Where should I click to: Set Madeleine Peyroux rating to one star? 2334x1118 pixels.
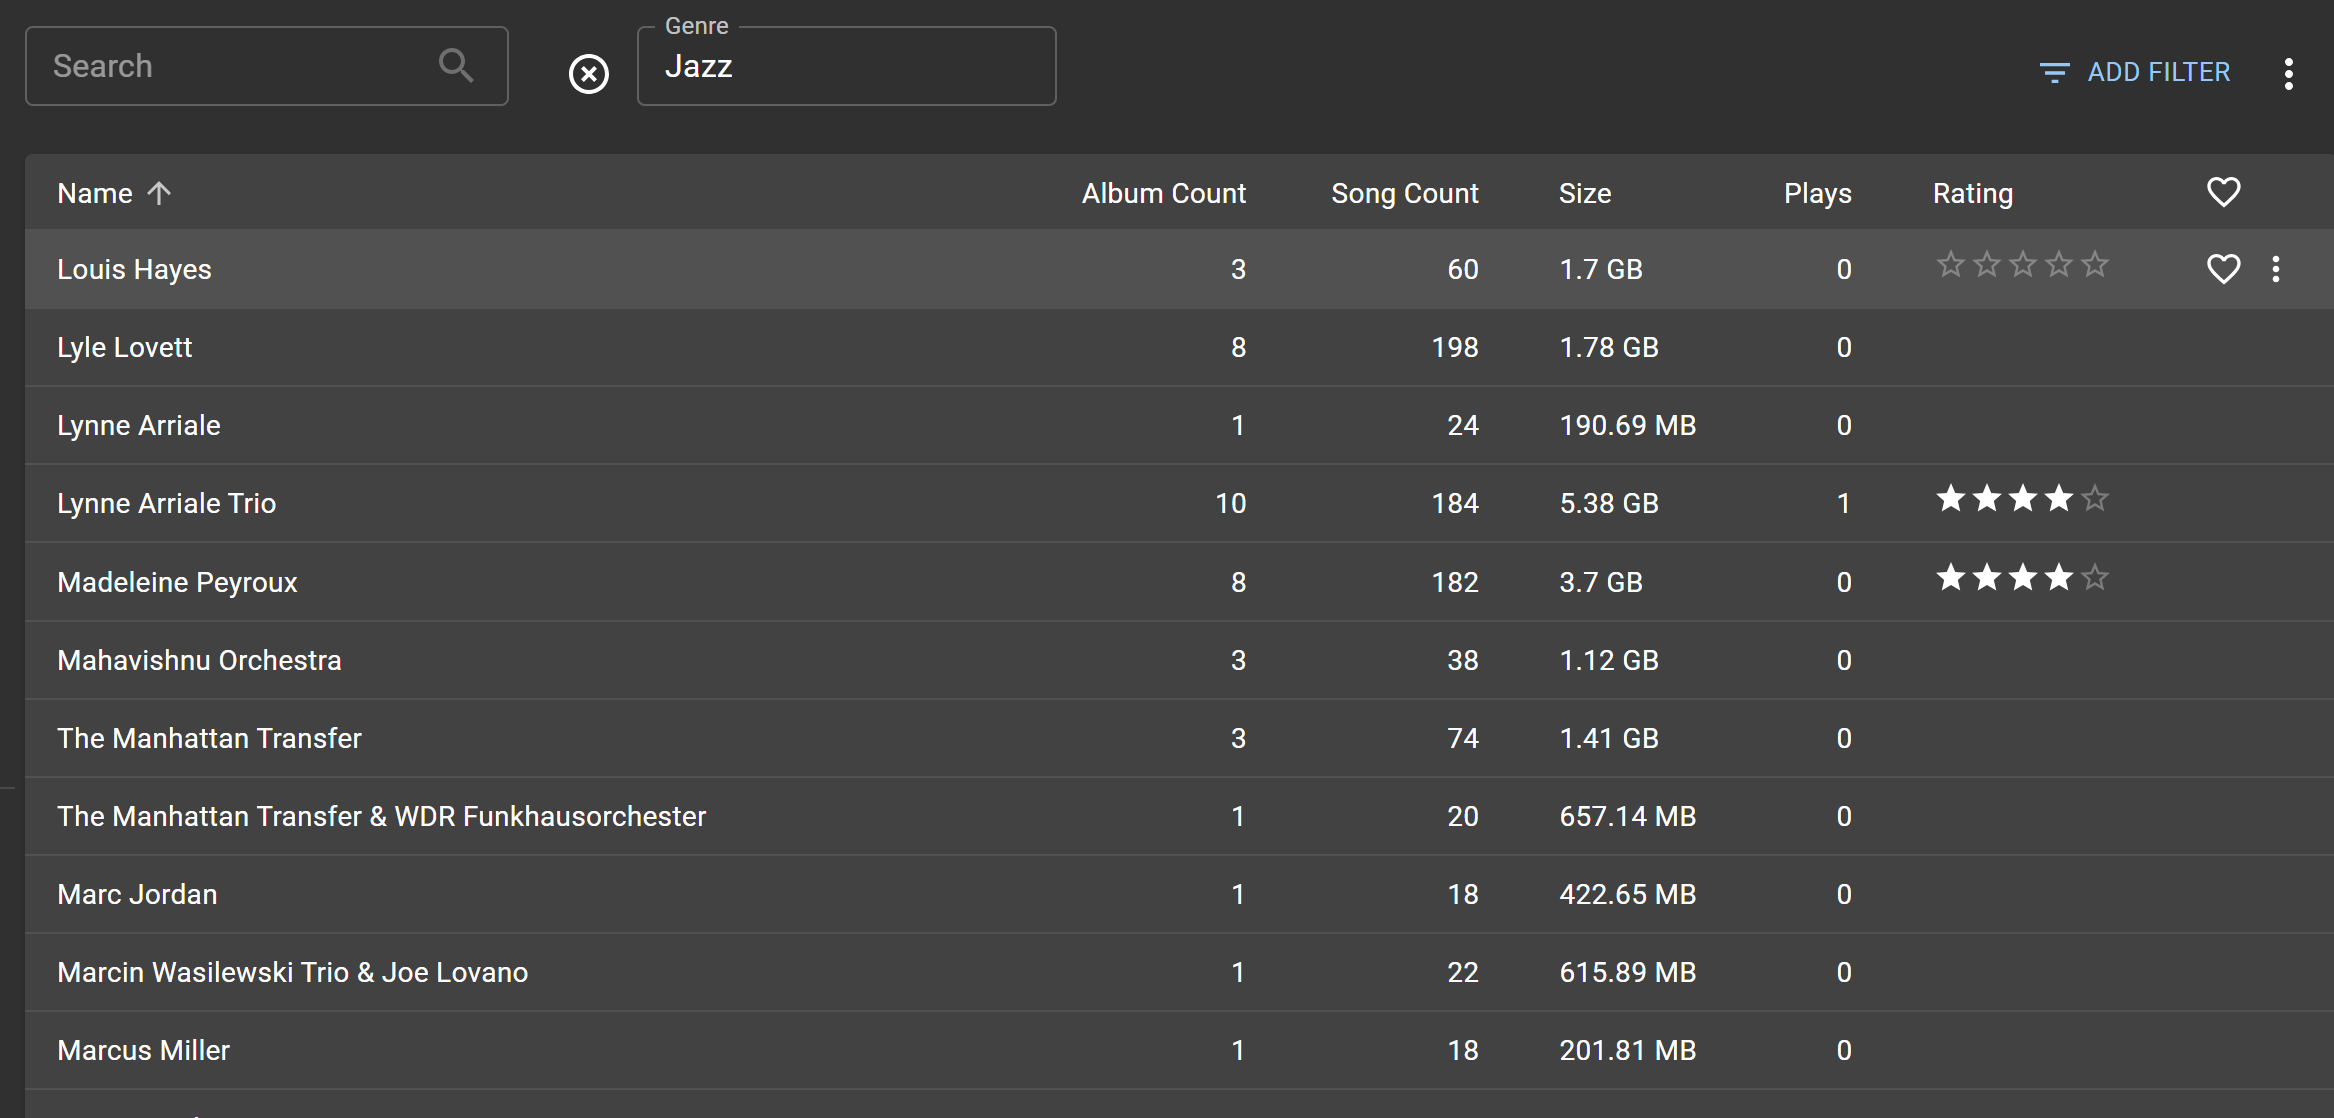[1950, 578]
